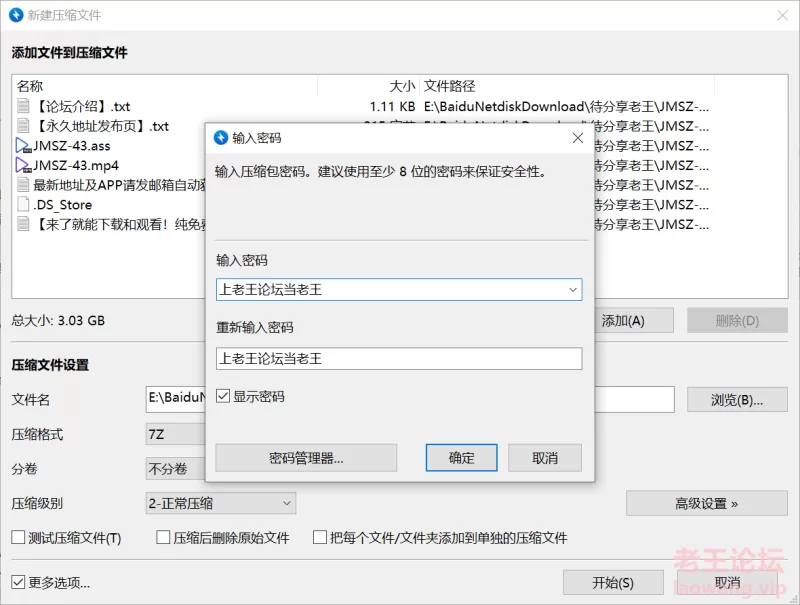Close the 新建压缩文件 window
Screen dimensions: 800x605
click(x=782, y=15)
